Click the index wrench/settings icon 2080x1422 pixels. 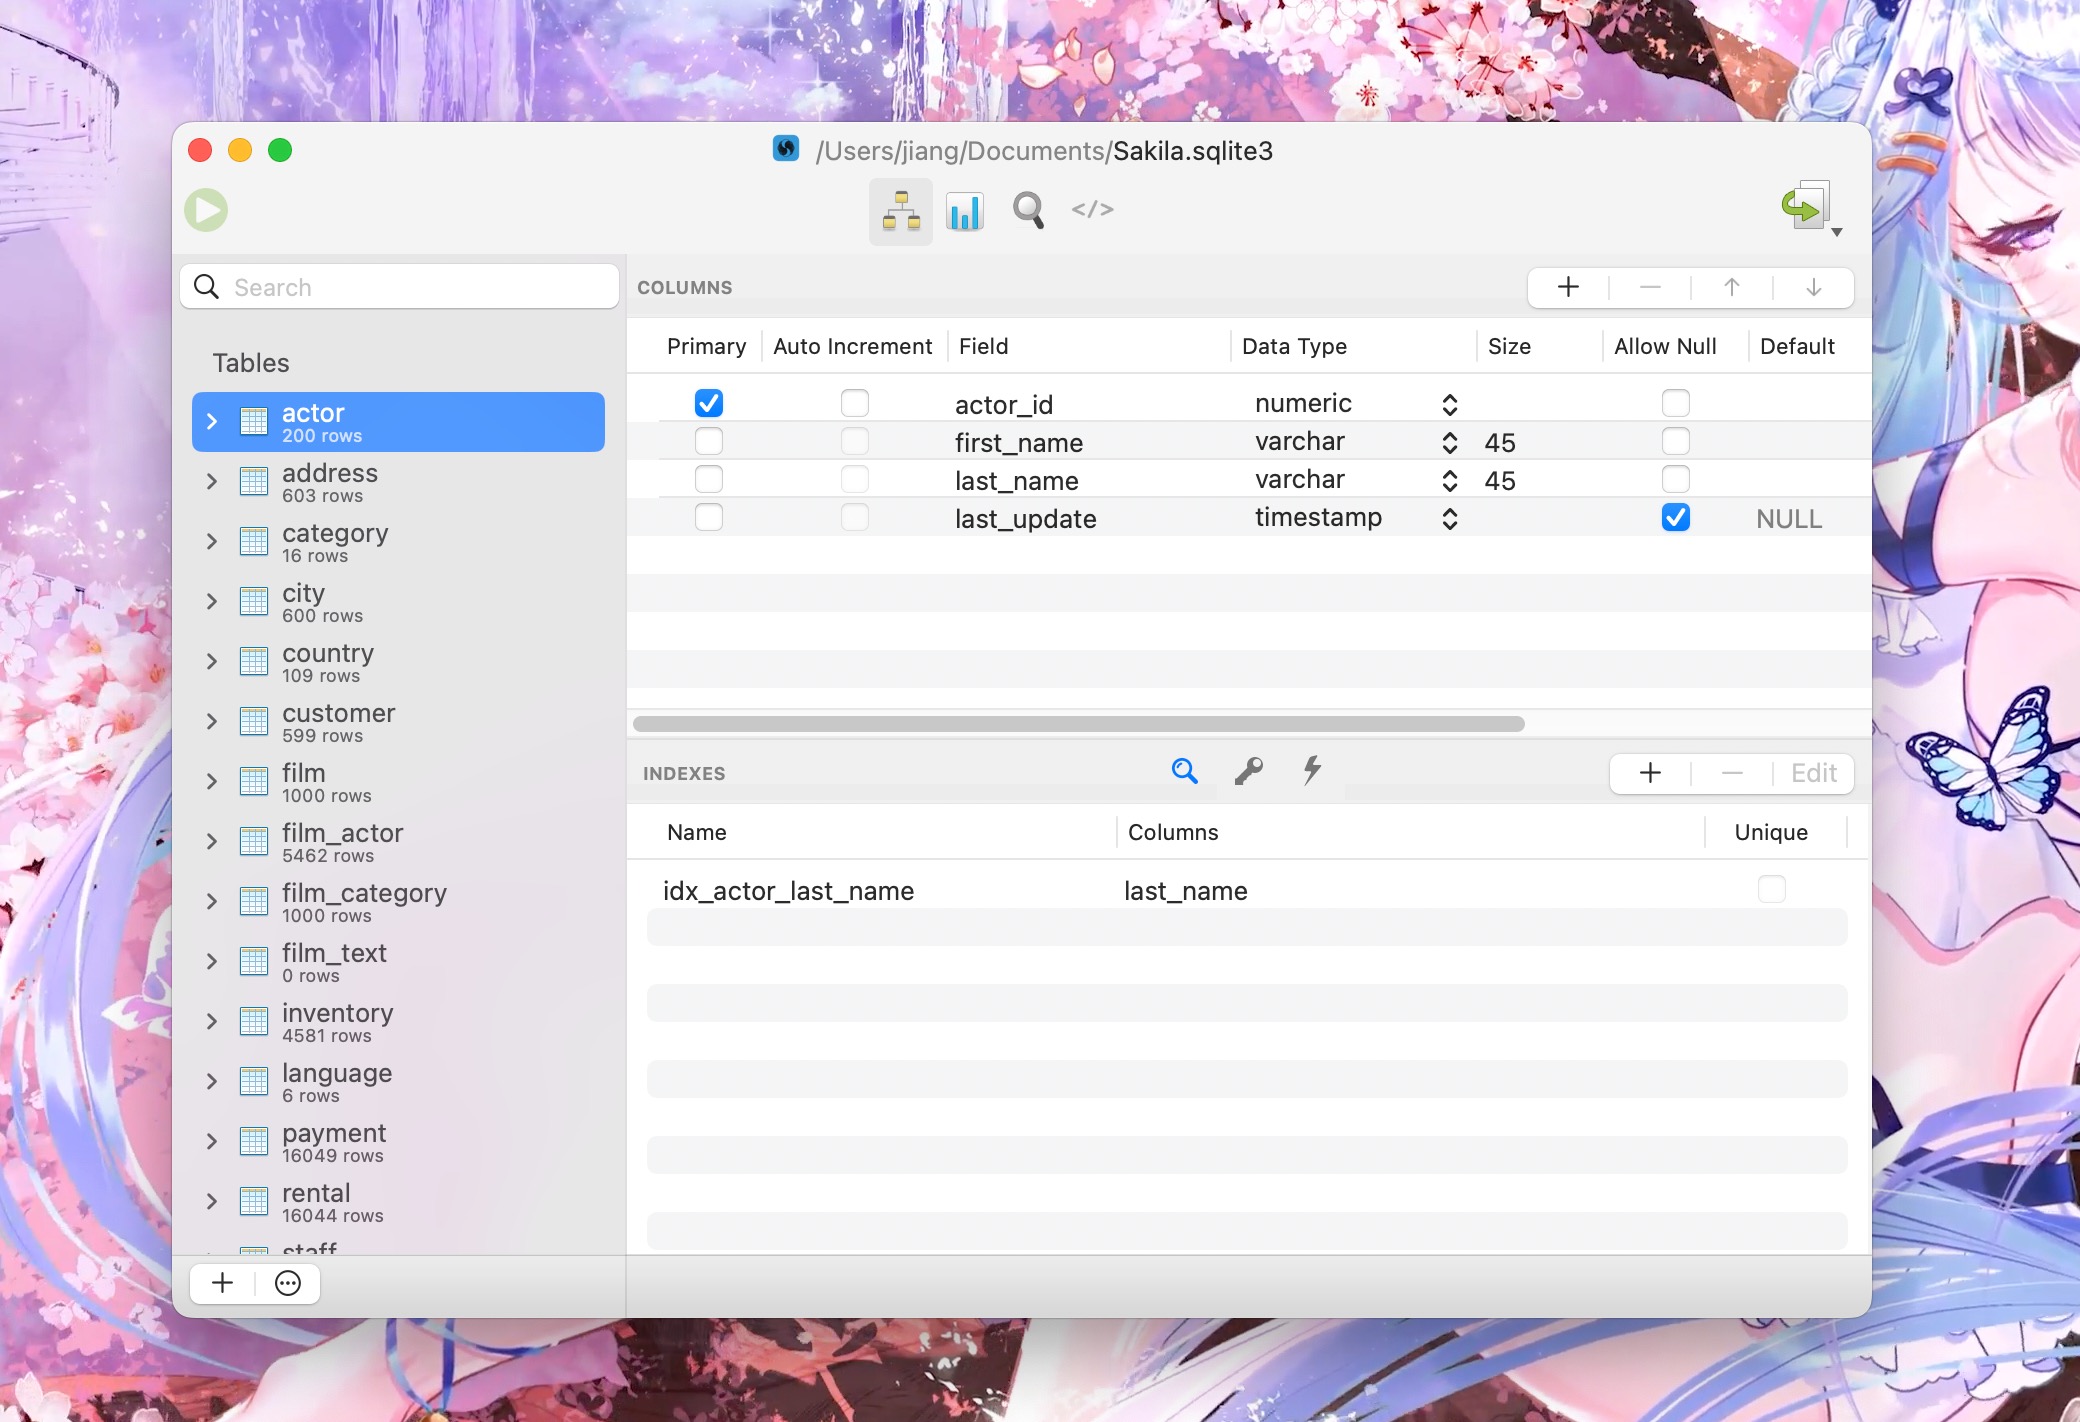[x=1249, y=771]
